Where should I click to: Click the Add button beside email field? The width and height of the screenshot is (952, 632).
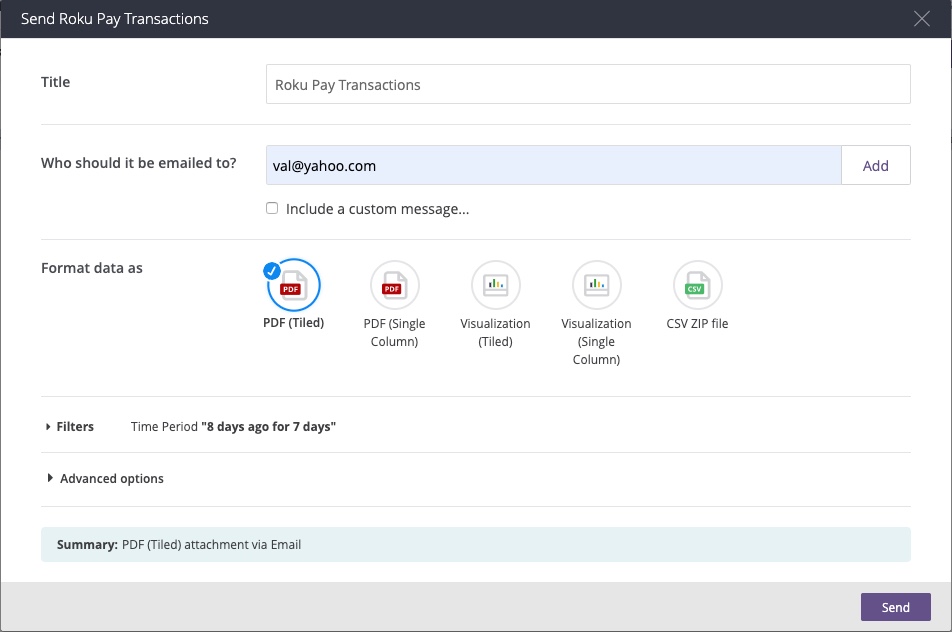875,164
